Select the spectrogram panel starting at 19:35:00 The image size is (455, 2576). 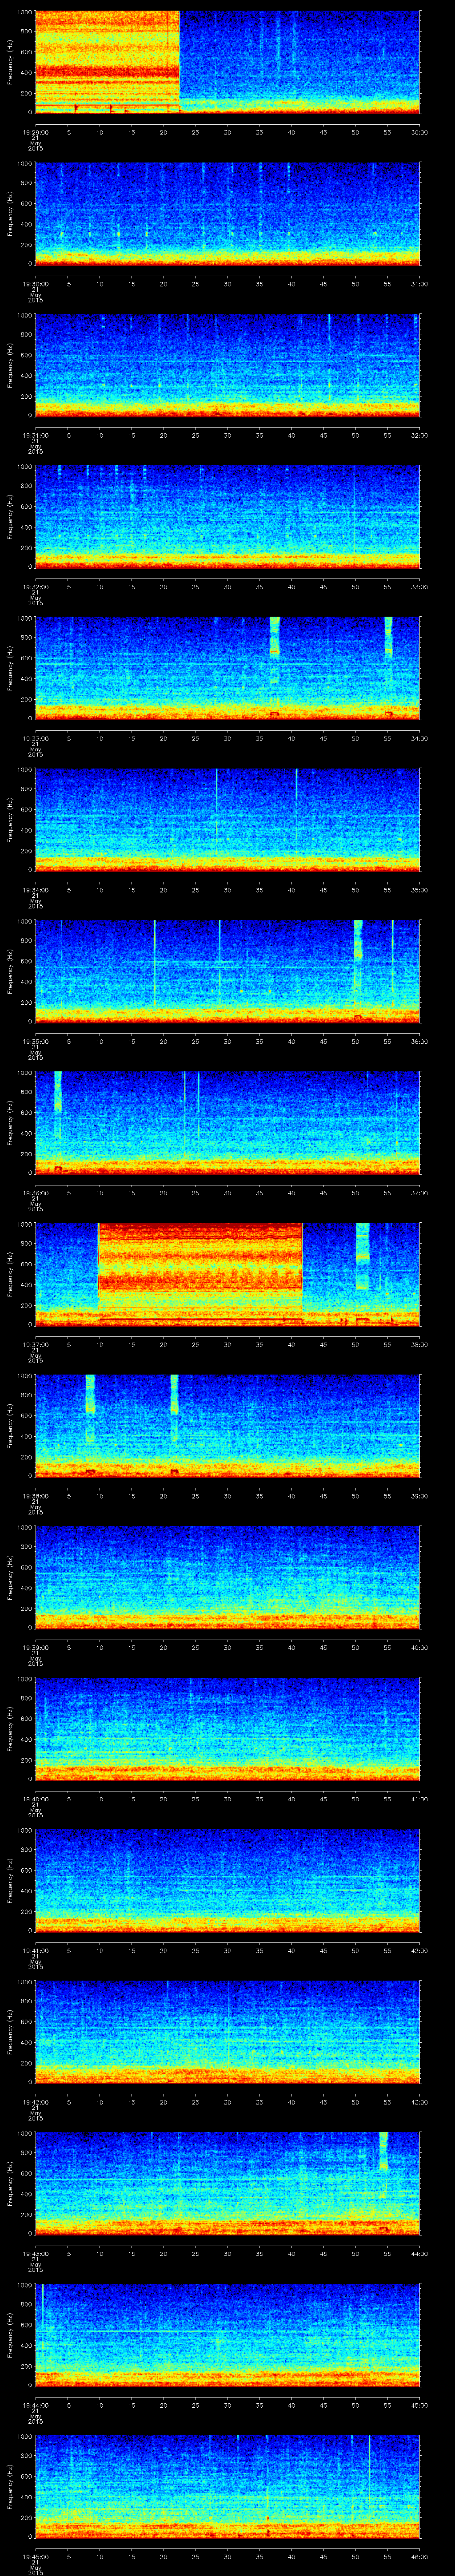pos(227,971)
